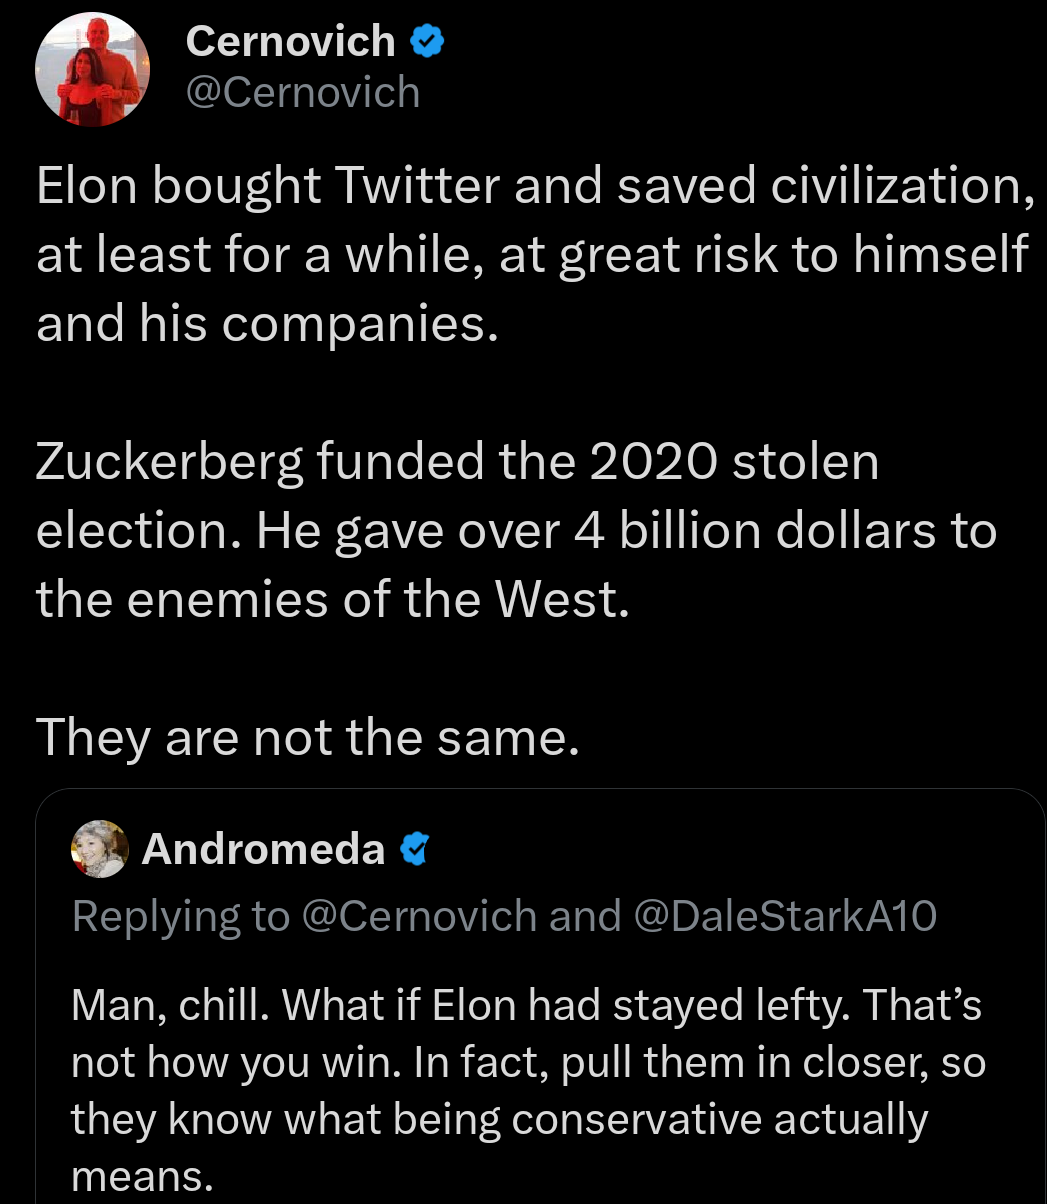
Task: Open Cernovich's avatar to view profile
Action: (92, 68)
